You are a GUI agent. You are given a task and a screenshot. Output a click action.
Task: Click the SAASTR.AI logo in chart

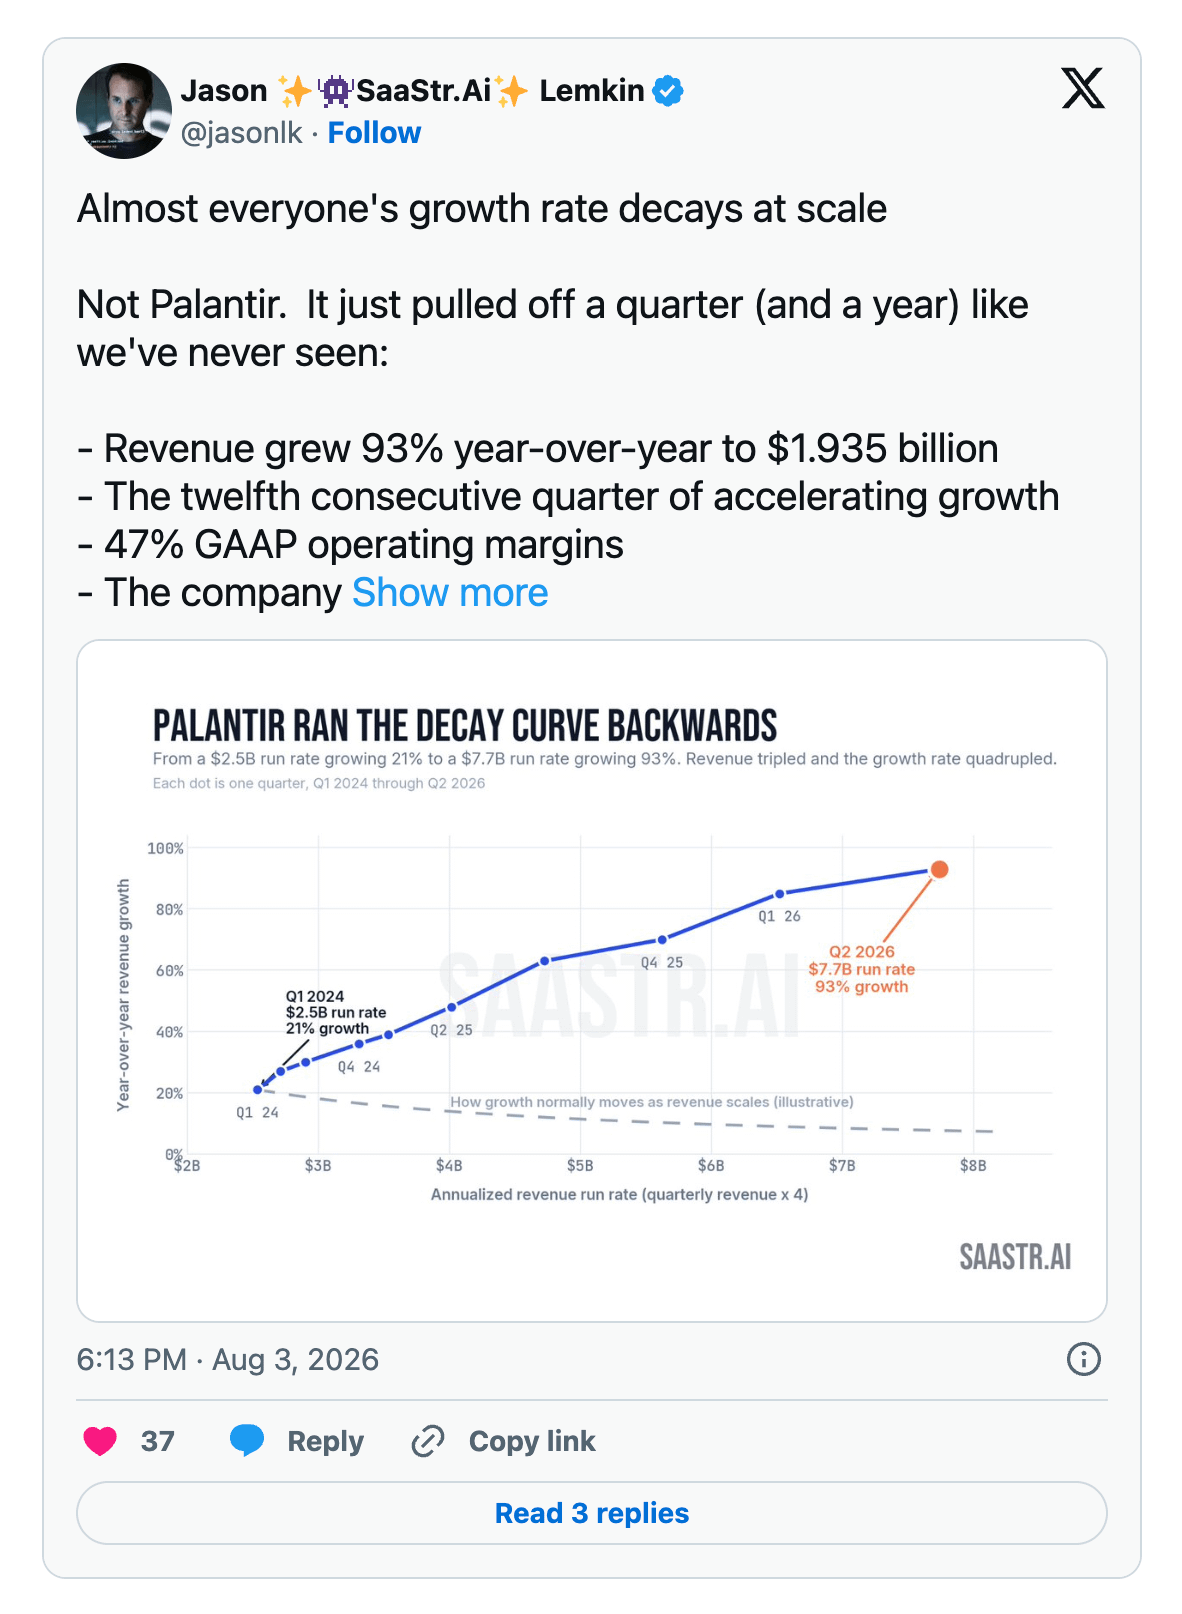(x=1015, y=1257)
